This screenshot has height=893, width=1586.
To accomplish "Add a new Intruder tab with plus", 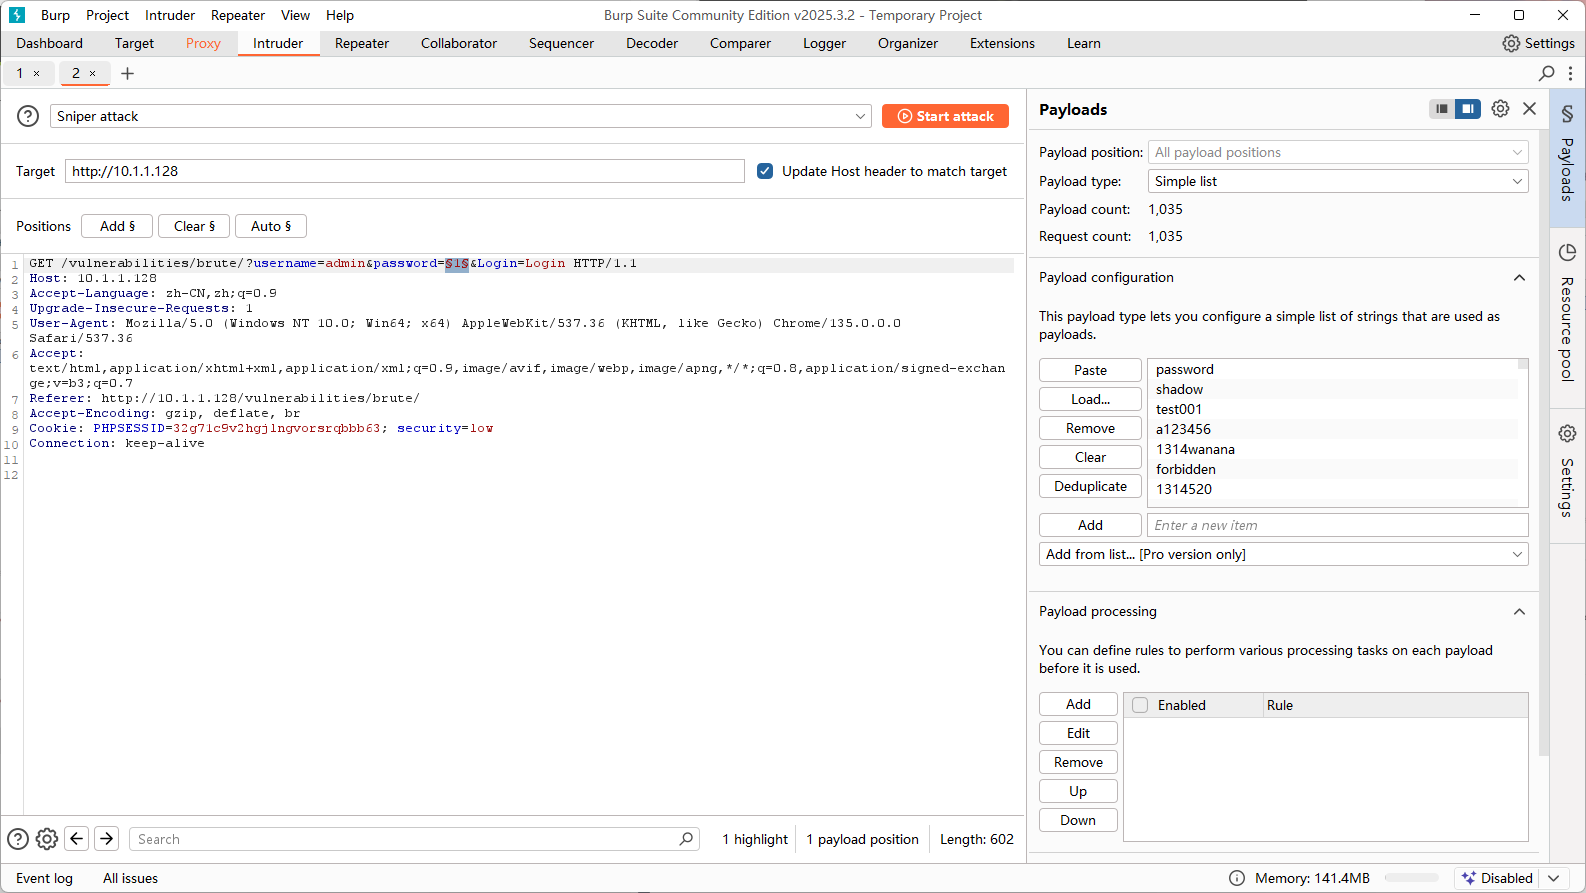I will coord(127,73).
